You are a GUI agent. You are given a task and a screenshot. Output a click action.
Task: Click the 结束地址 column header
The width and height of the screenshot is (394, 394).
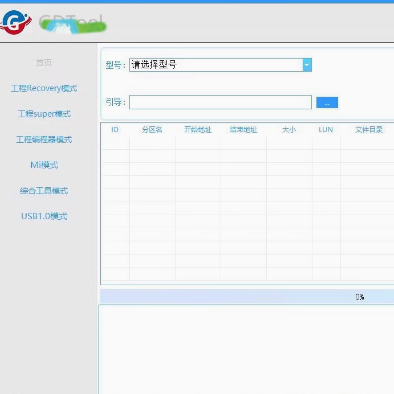click(x=243, y=130)
